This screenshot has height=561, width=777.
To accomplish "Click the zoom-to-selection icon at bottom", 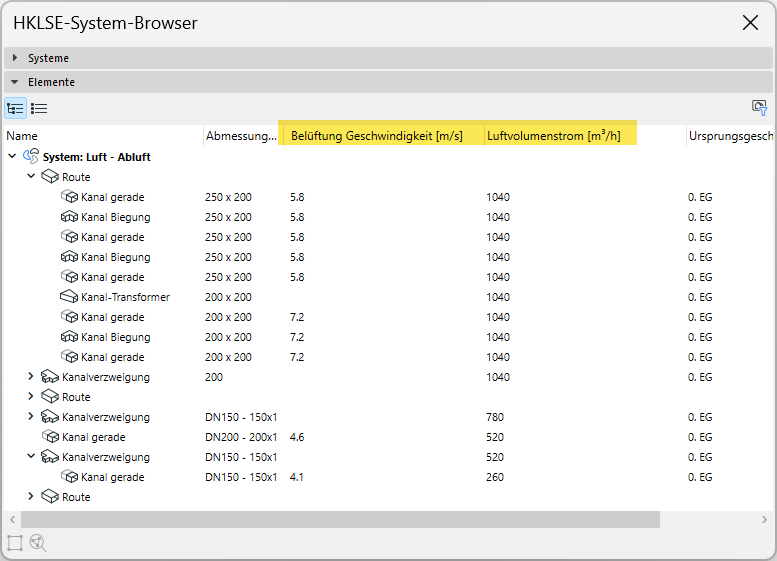I will (x=38, y=543).
